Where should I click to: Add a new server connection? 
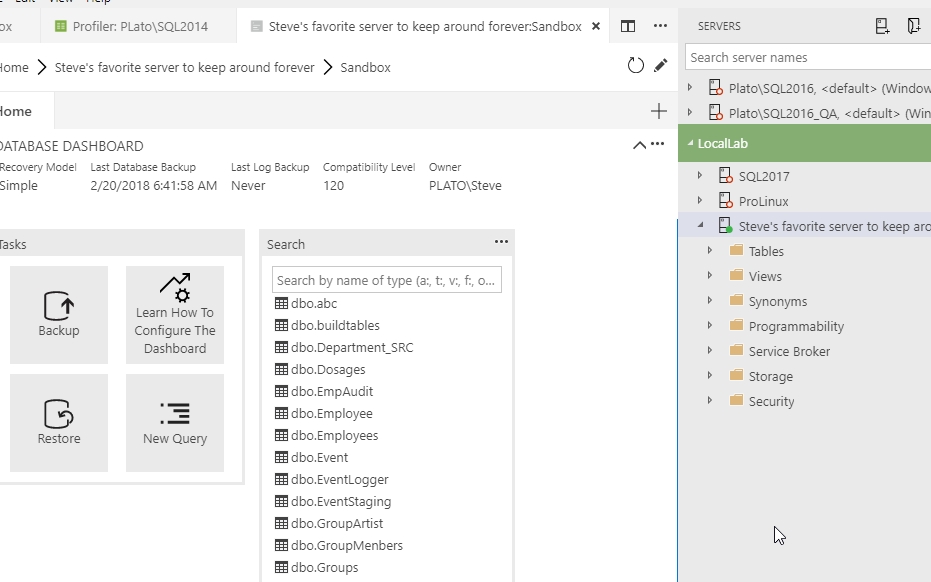pyautogui.click(x=882, y=26)
